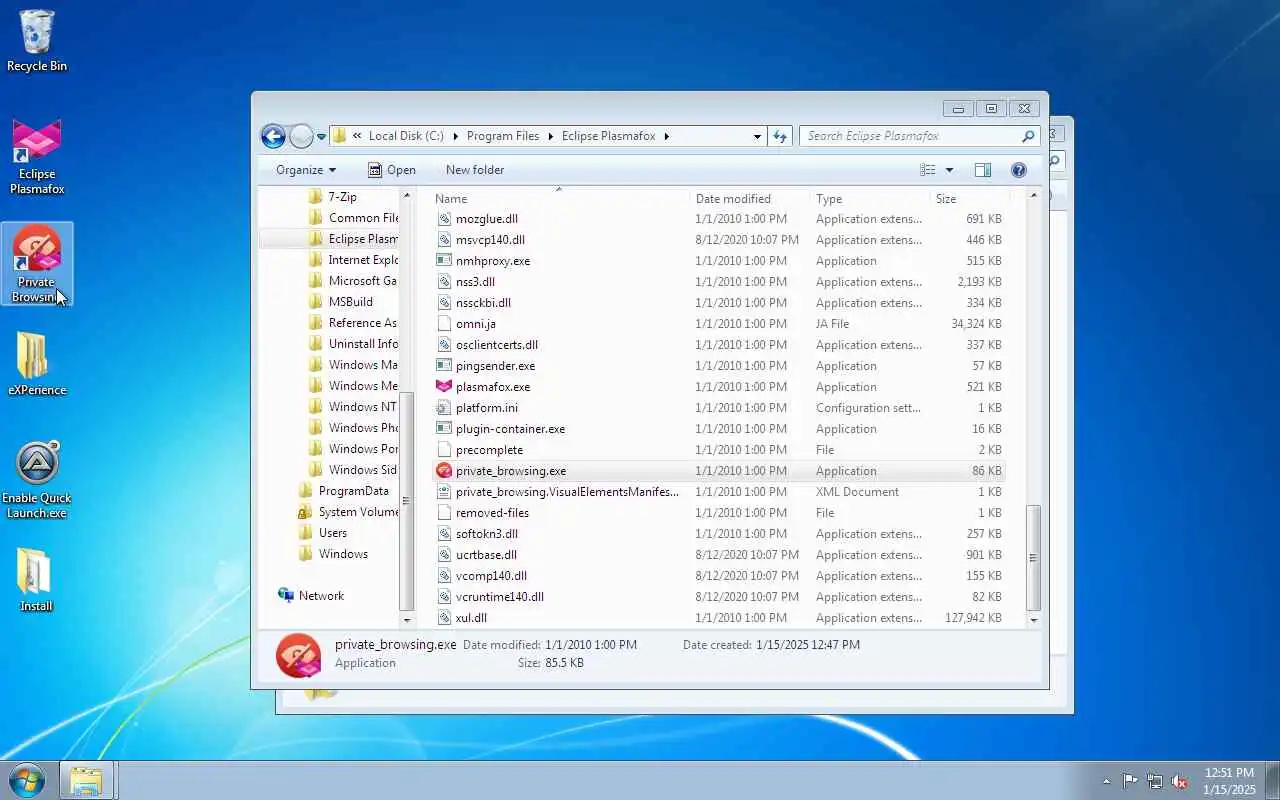Screen dimensions: 1280x800
Task: Expand the breadcrumb overflow chevron
Action: [x=357, y=136]
